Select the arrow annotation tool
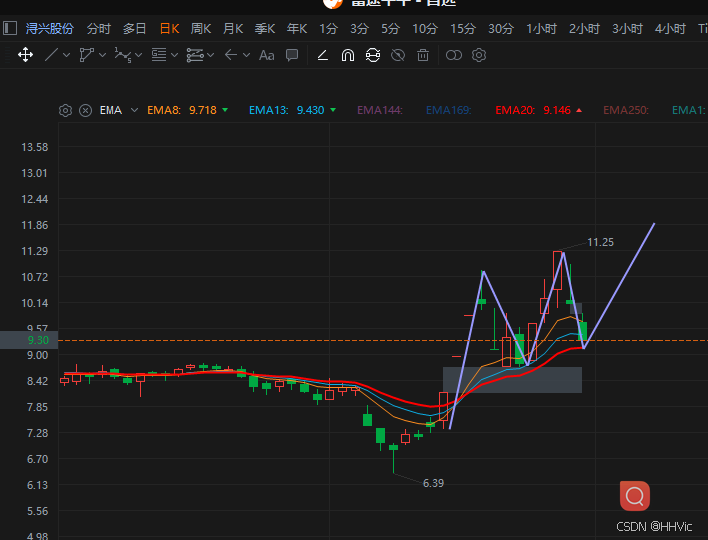Image resolution: width=708 pixels, height=540 pixels. [231, 55]
